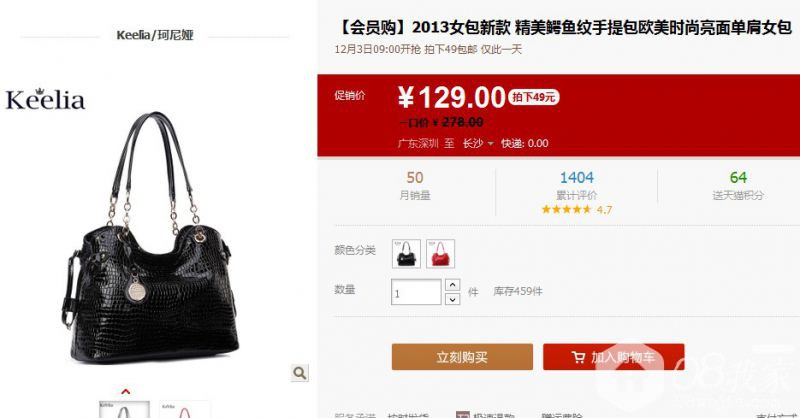Click the Keelia crown logo
The image size is (800, 418).
point(45,99)
